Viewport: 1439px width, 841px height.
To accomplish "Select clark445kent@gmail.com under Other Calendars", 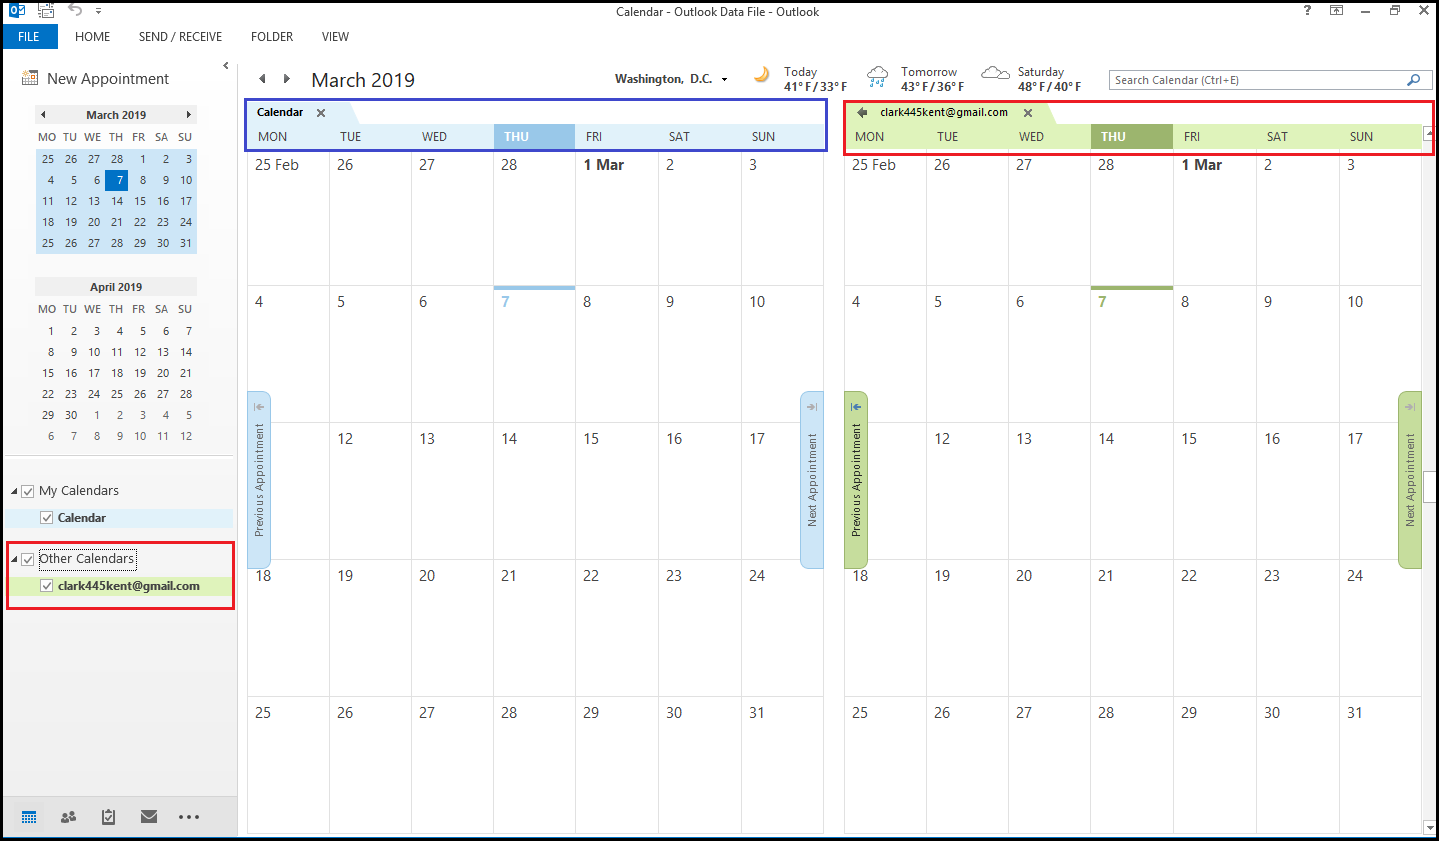I will pos(129,586).
